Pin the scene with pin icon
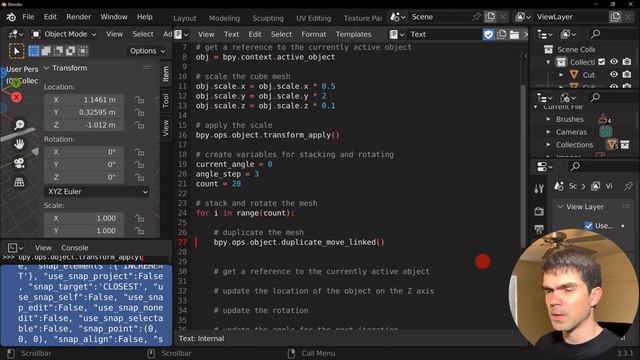The width and height of the screenshot is (640, 360). [x=476, y=17]
